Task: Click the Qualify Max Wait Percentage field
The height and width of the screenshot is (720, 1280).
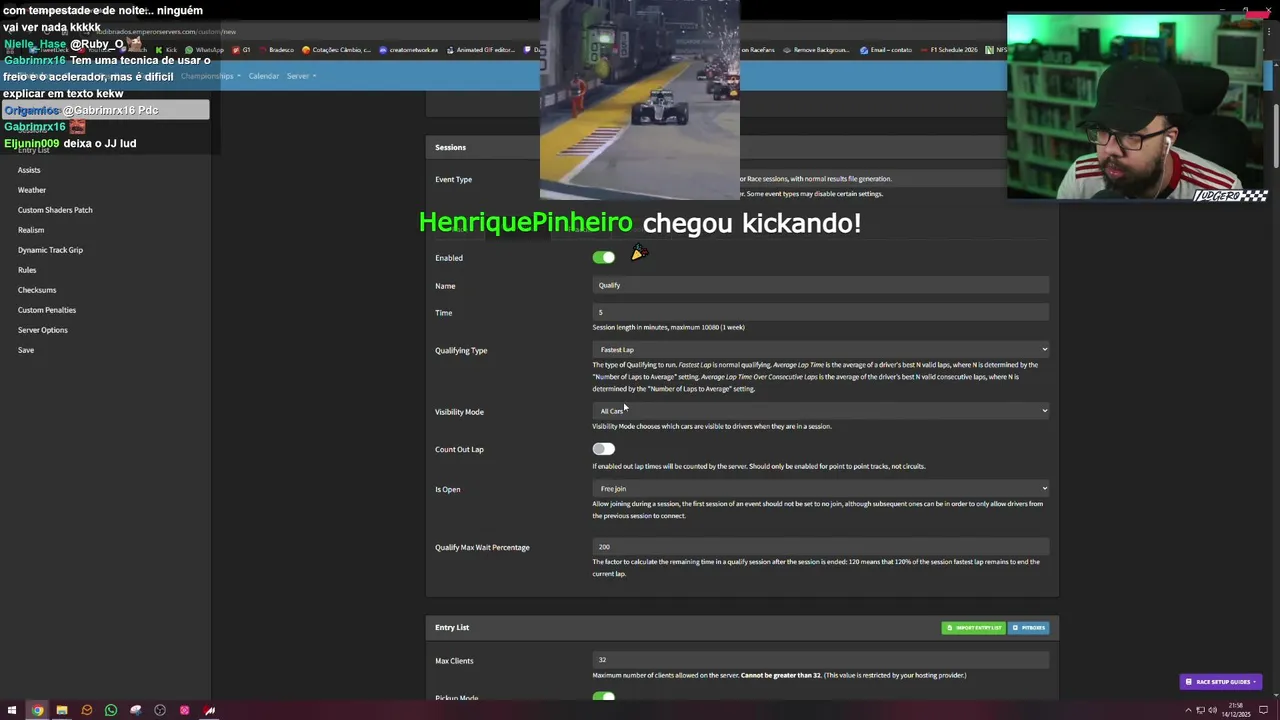Action: [x=821, y=547]
